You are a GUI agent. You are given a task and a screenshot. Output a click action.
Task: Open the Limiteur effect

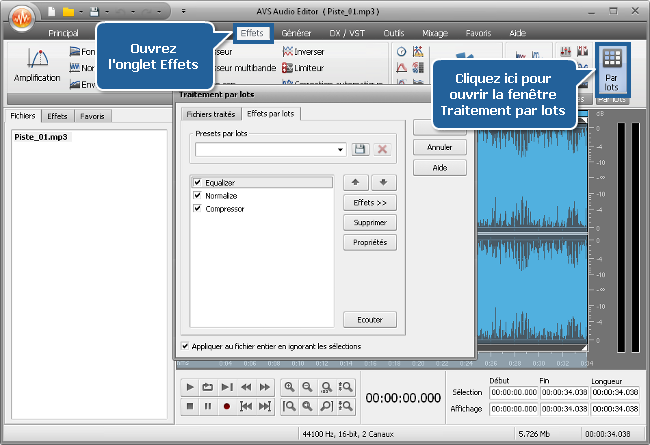[303, 68]
